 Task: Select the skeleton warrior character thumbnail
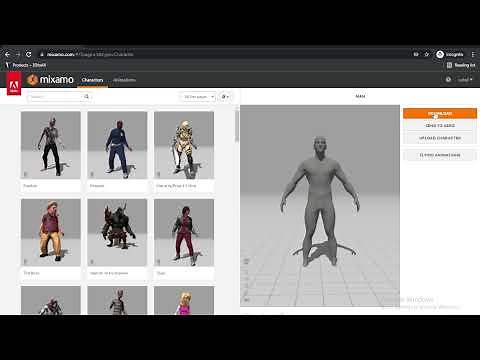[184, 145]
